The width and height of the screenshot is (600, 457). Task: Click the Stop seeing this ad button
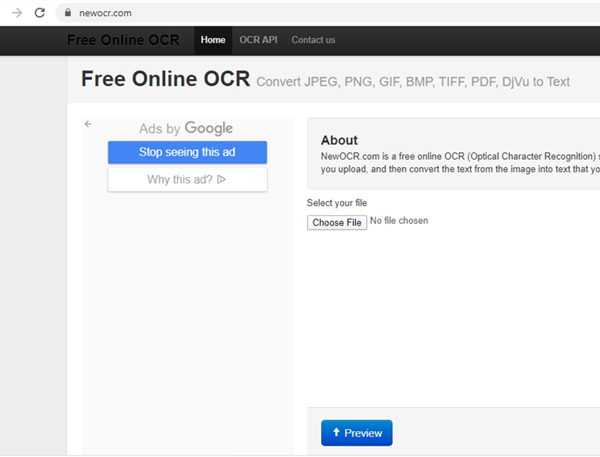pos(187,152)
